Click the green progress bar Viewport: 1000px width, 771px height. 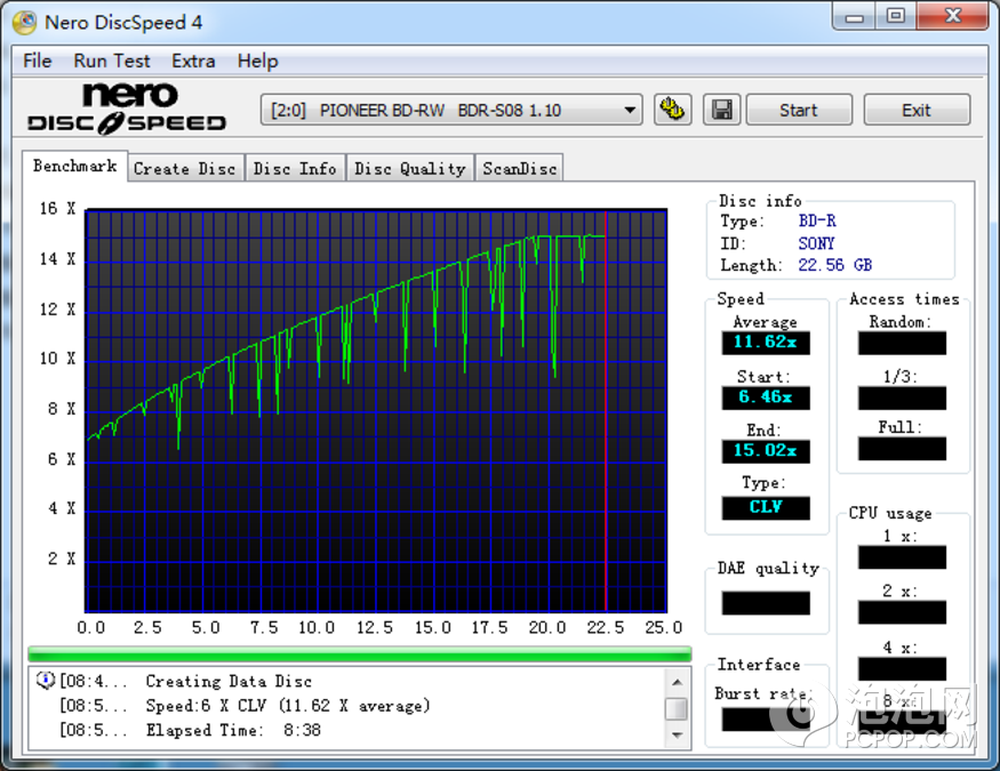point(360,654)
